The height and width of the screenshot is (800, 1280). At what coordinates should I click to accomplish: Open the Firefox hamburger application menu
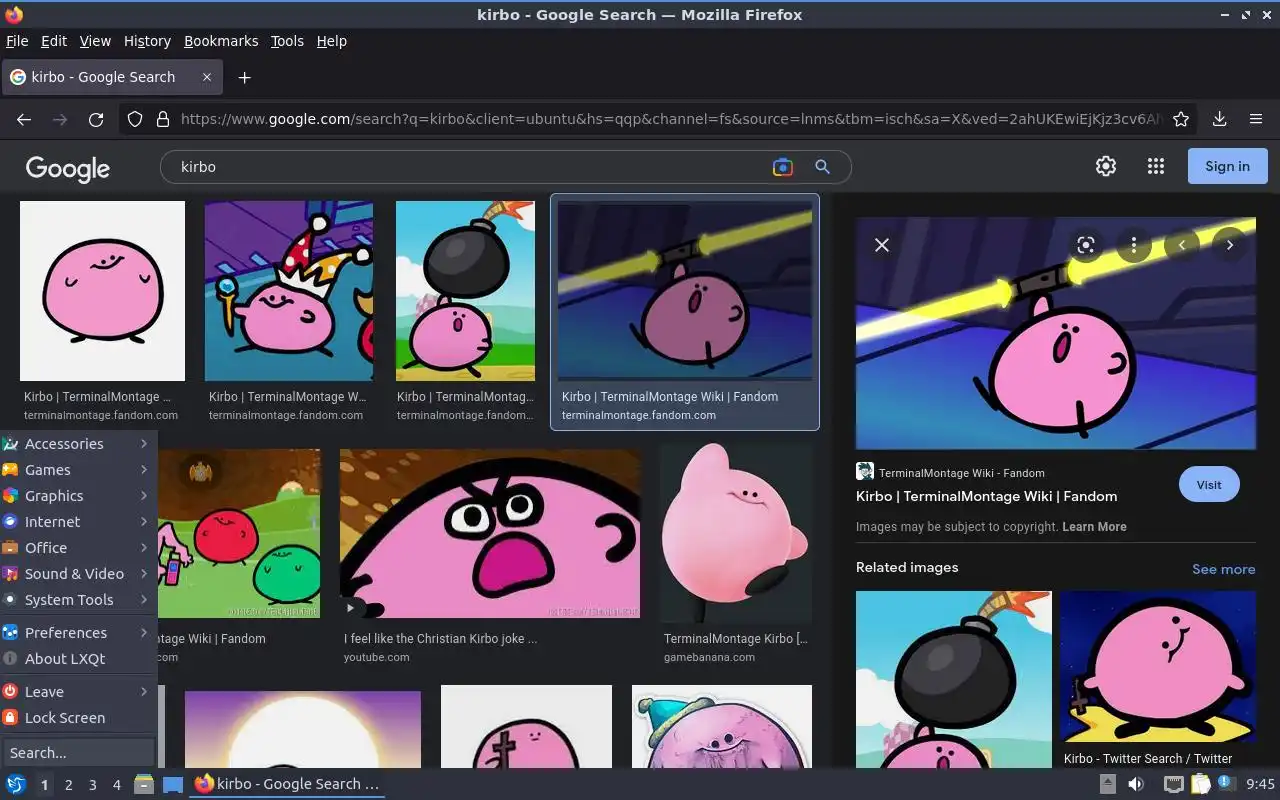1256,119
